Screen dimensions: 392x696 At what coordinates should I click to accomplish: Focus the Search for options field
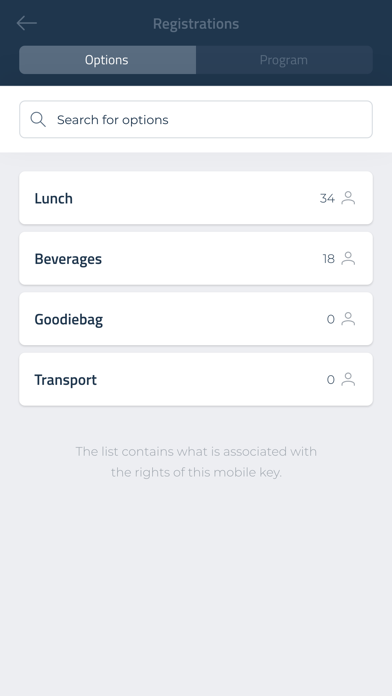pos(196,119)
